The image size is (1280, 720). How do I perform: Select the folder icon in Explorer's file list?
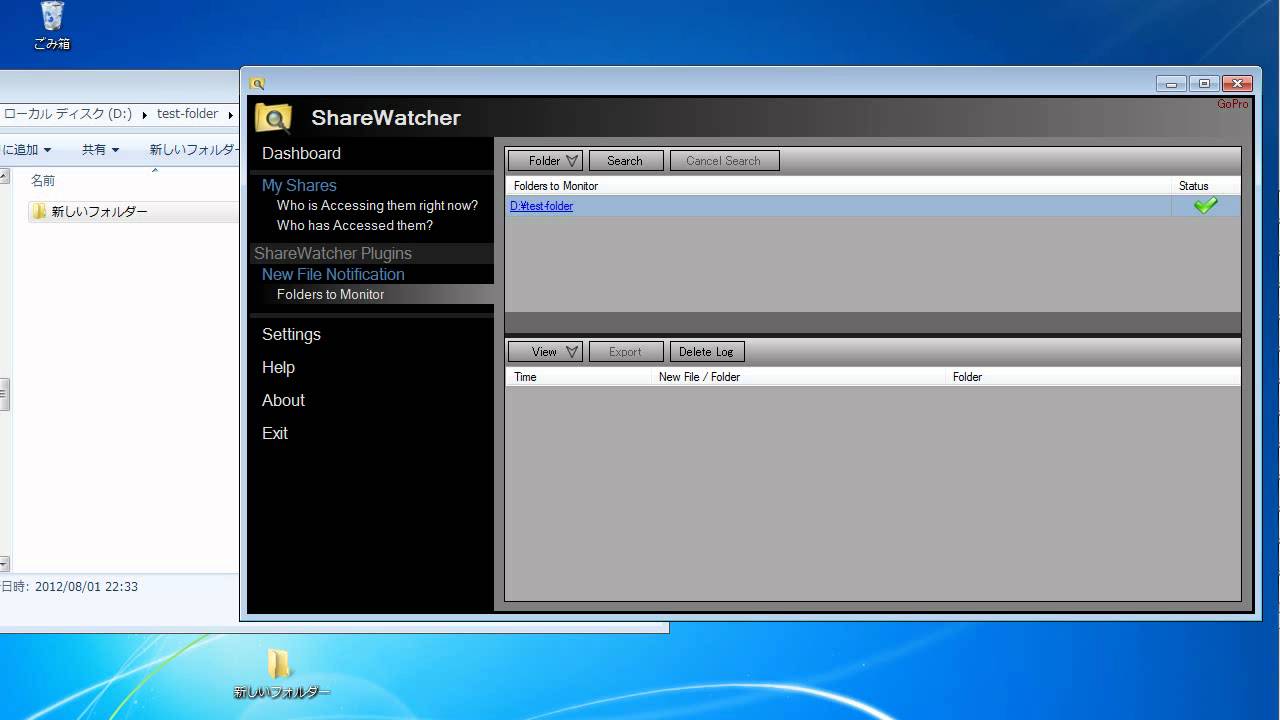point(39,212)
